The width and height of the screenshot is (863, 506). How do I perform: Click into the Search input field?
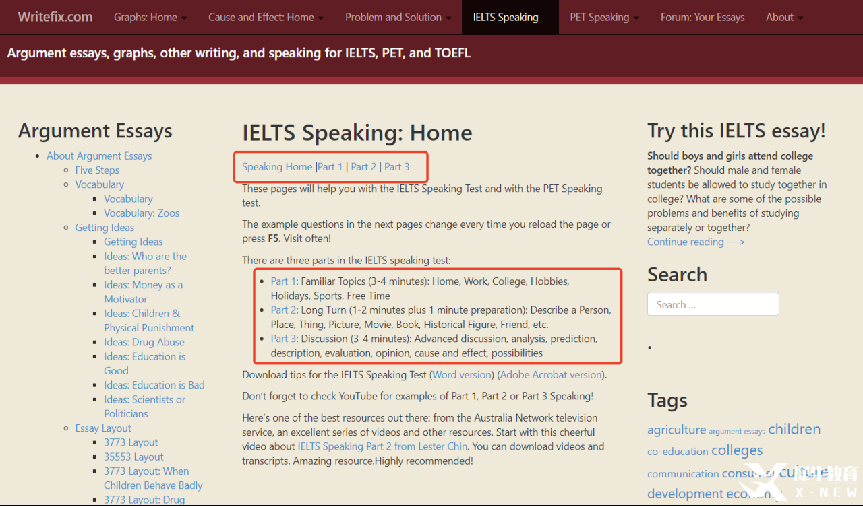tap(713, 304)
